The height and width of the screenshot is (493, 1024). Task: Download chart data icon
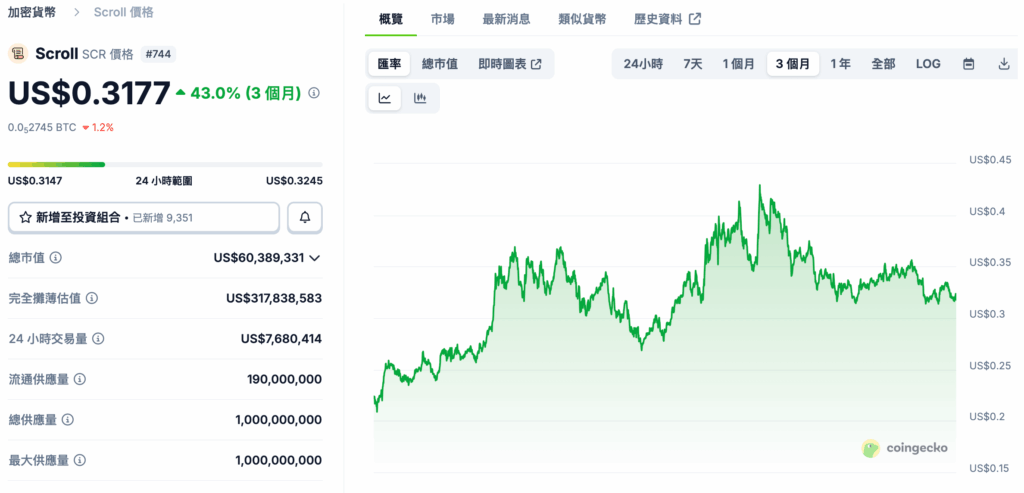pos(1004,64)
